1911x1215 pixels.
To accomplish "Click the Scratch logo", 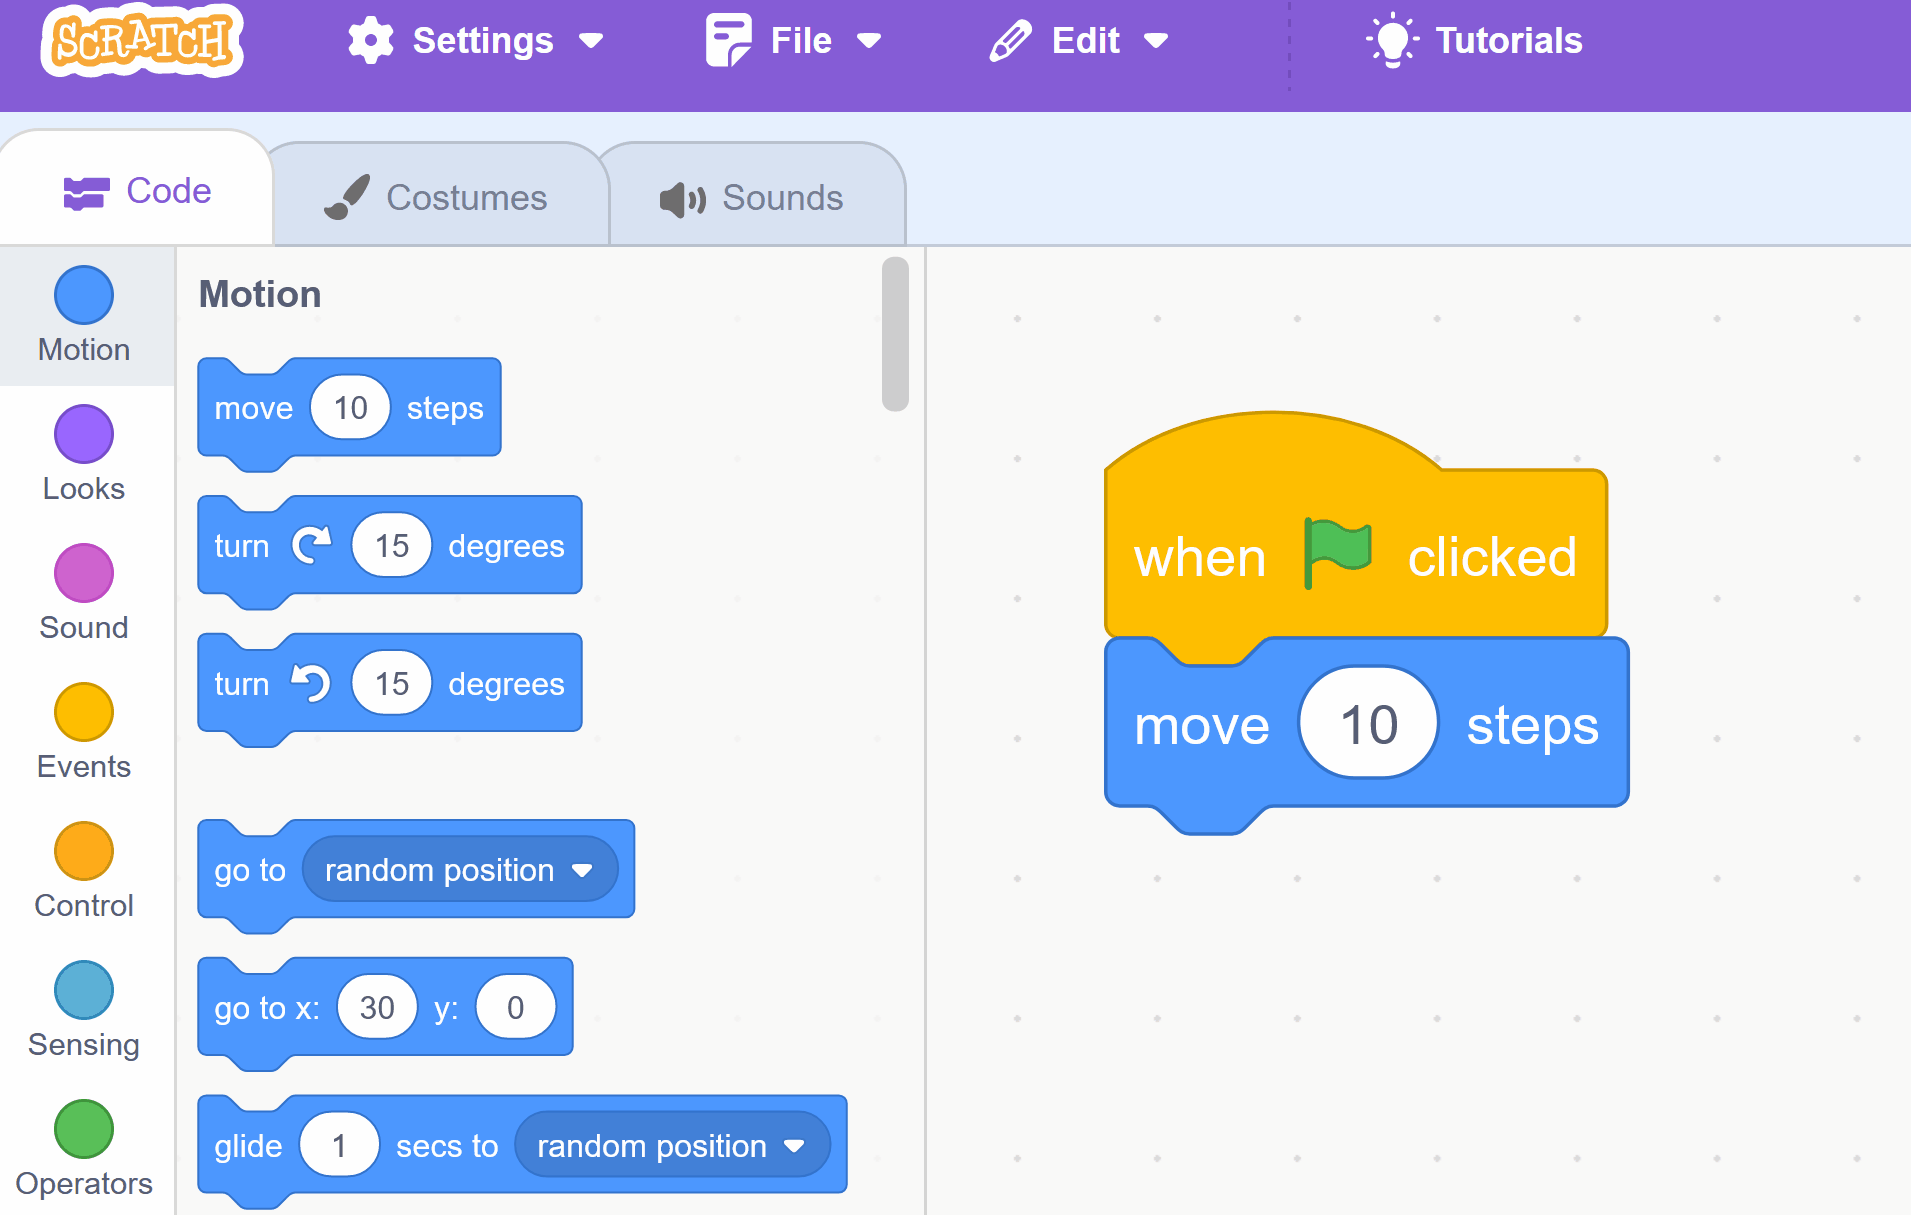I will tap(141, 41).
